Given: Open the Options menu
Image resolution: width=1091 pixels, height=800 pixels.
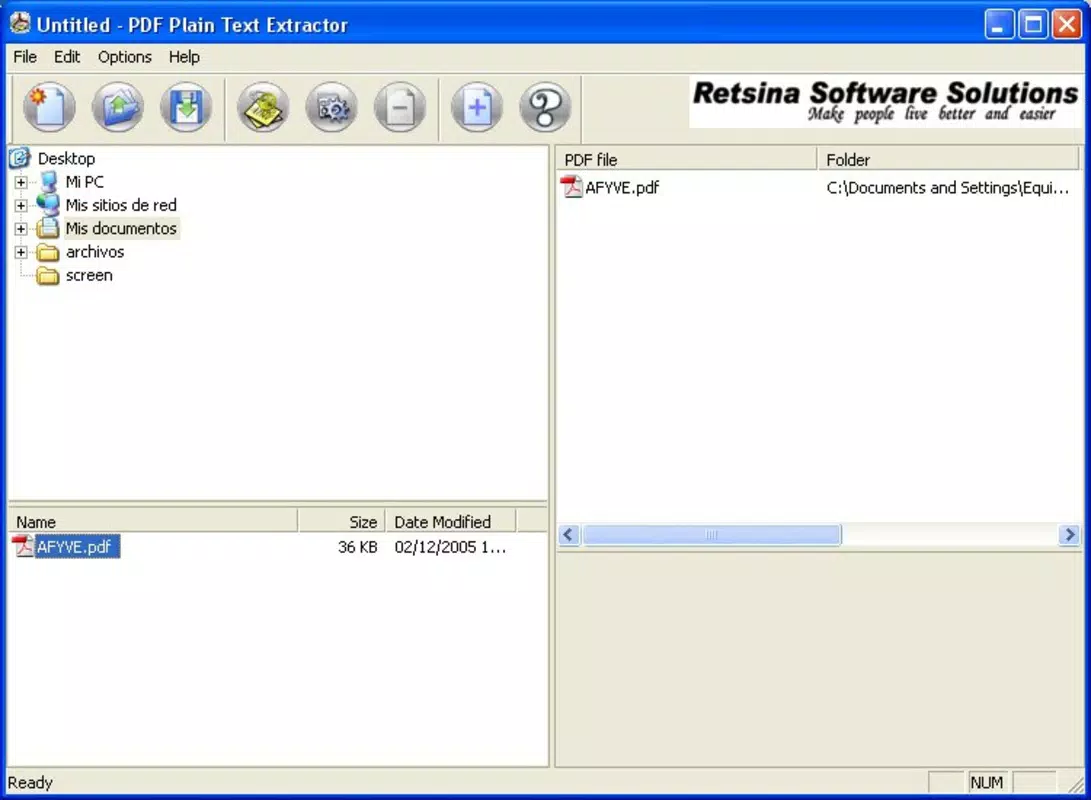Looking at the screenshot, I should (x=125, y=57).
